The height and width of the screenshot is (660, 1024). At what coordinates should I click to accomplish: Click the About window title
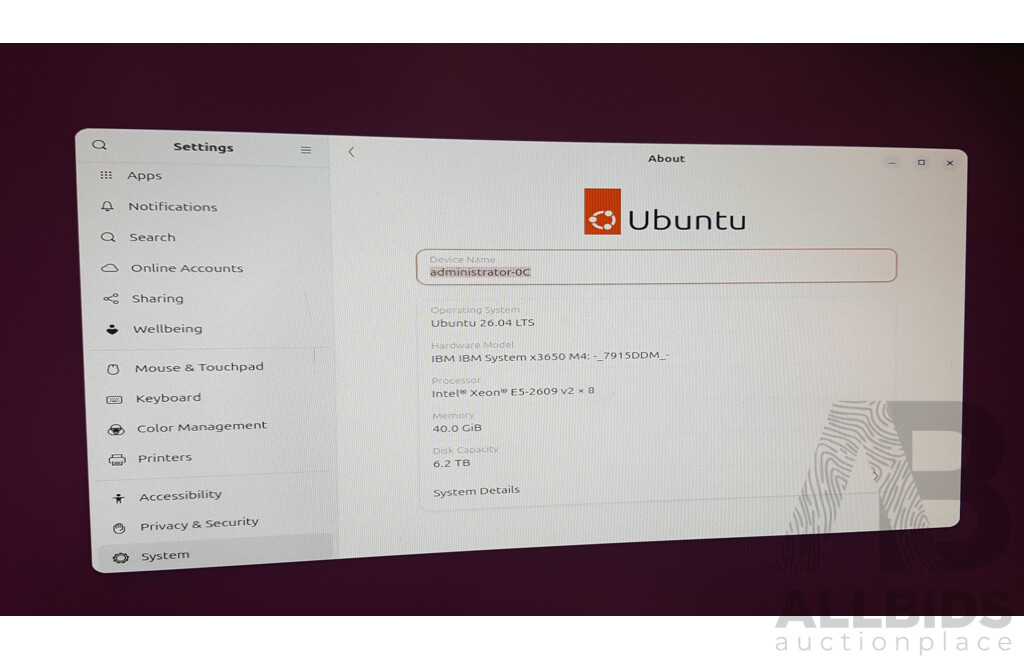666,158
